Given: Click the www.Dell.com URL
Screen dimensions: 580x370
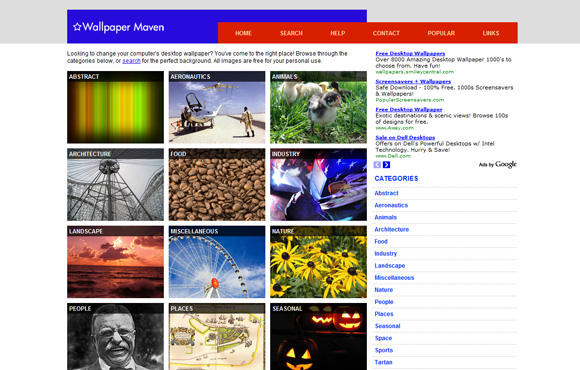Looking at the screenshot, I should (393, 156).
